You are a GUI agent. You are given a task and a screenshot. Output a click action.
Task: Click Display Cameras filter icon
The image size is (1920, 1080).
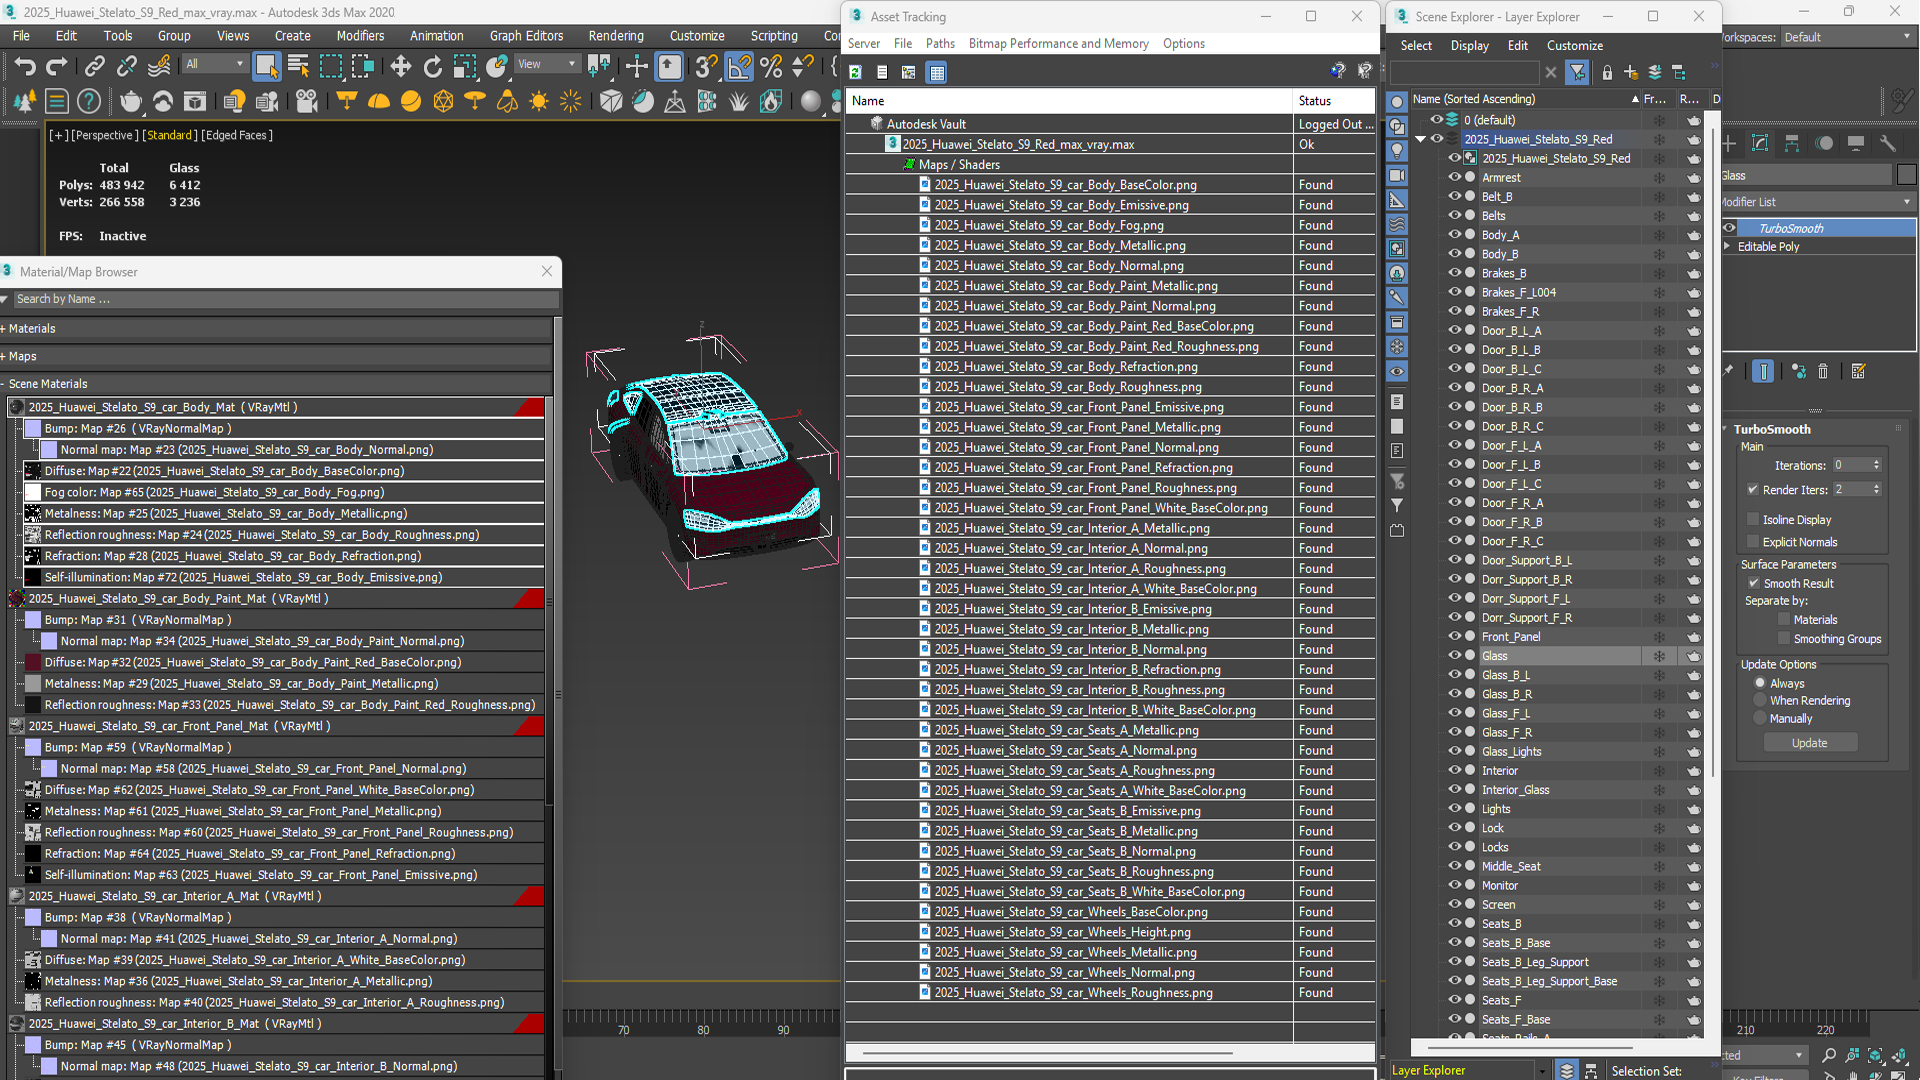(x=1397, y=175)
